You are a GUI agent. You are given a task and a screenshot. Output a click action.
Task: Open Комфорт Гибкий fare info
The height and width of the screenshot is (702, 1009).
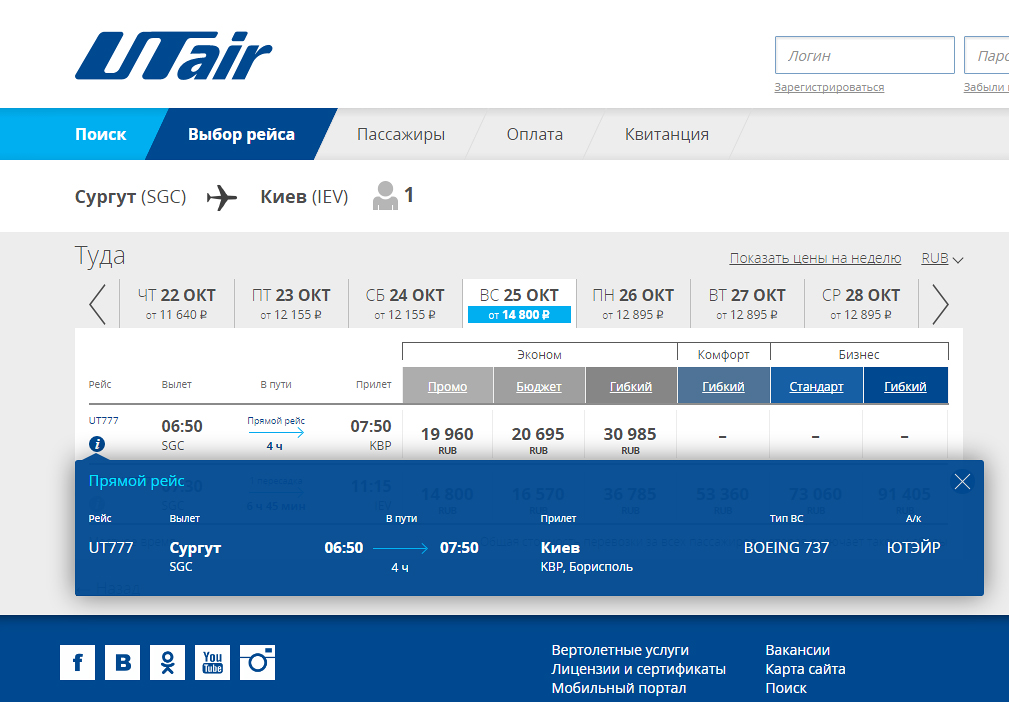pos(723,386)
